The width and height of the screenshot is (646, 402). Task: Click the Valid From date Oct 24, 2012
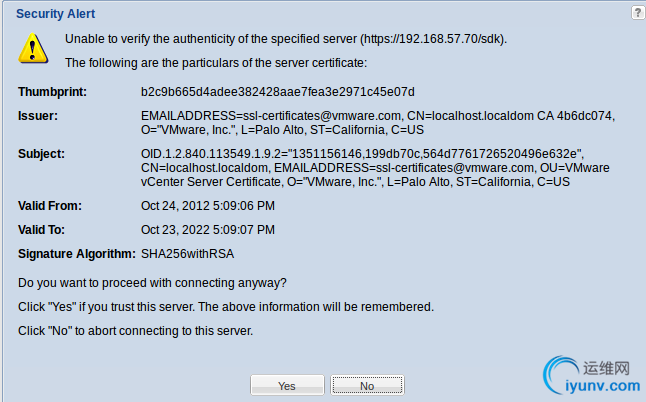208,206
